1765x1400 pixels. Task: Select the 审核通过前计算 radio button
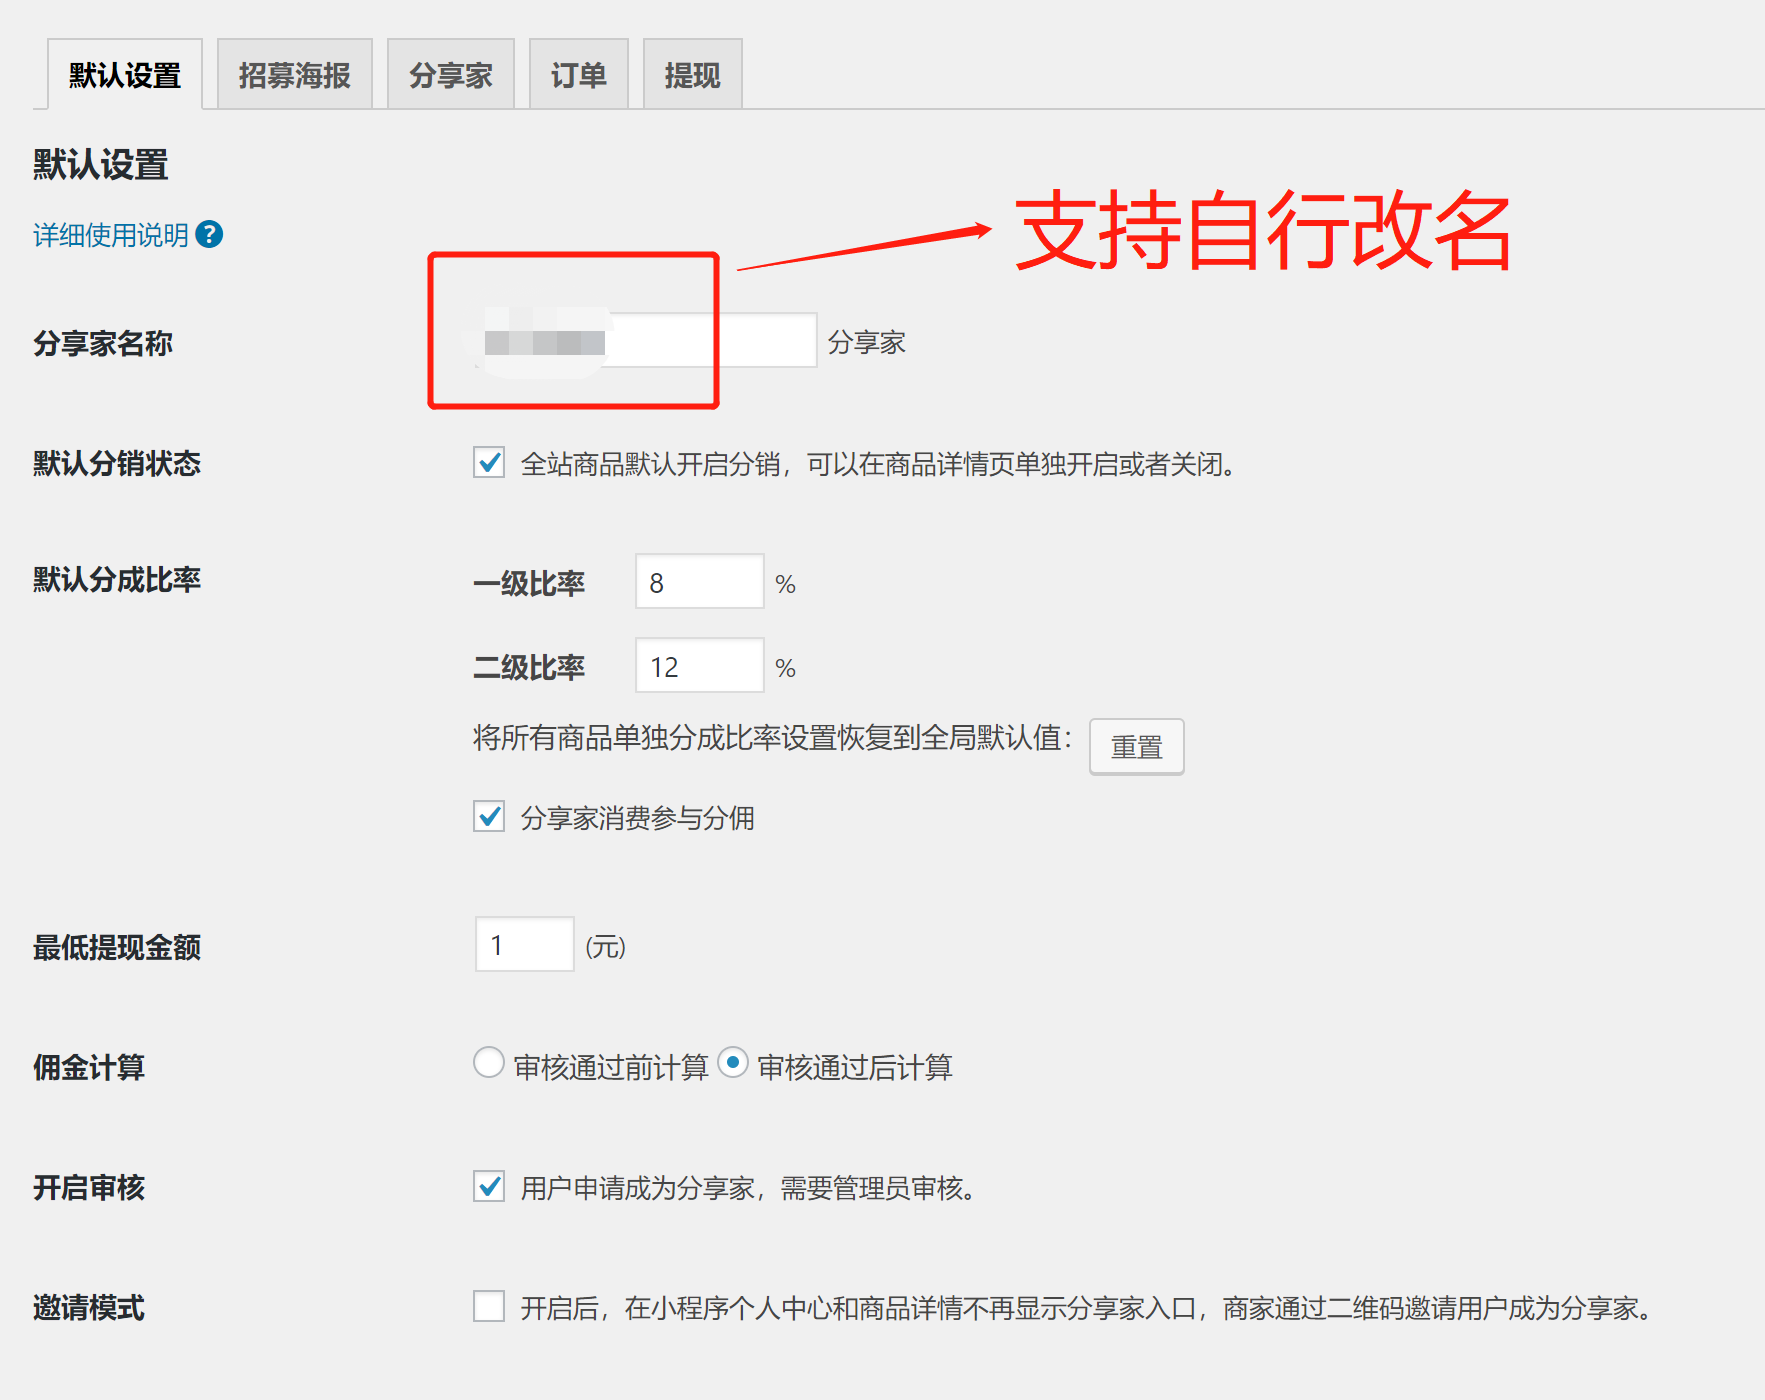(488, 1062)
